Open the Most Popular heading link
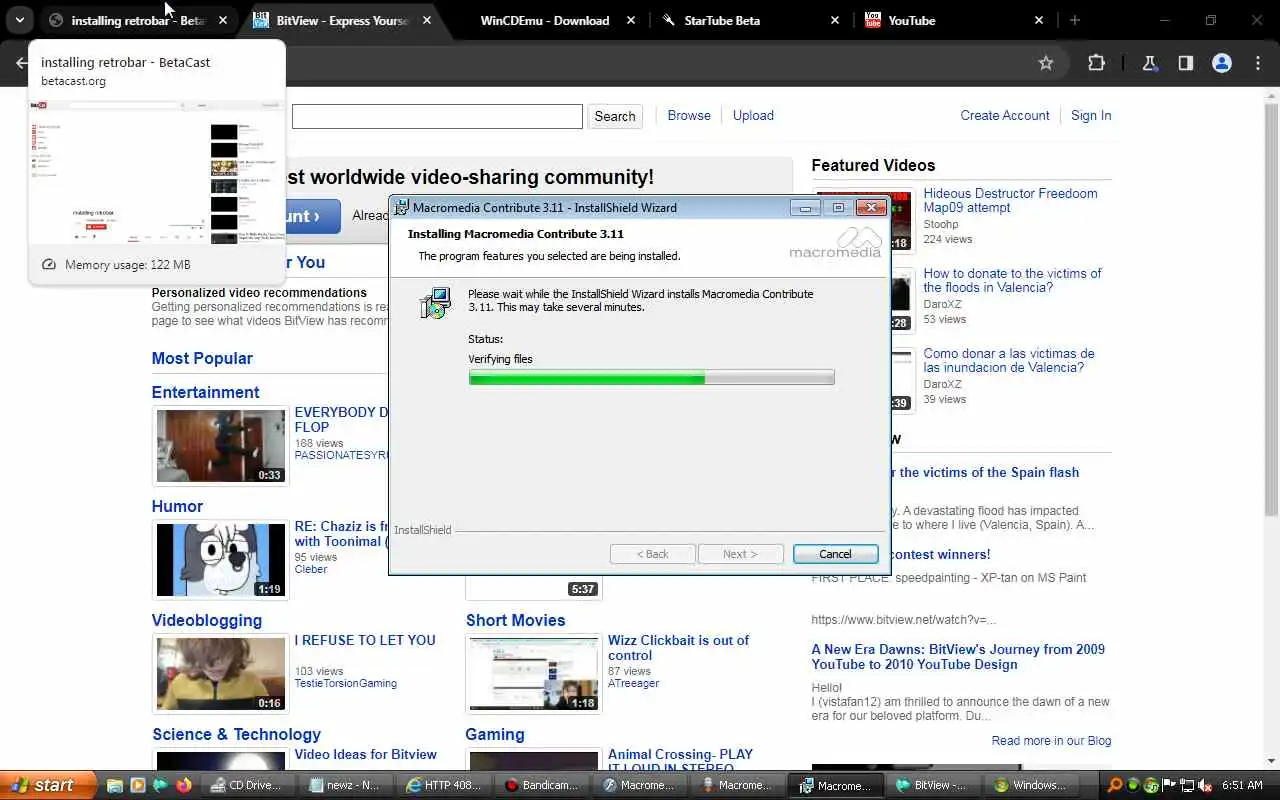The width and height of the screenshot is (1280, 800). [202, 358]
